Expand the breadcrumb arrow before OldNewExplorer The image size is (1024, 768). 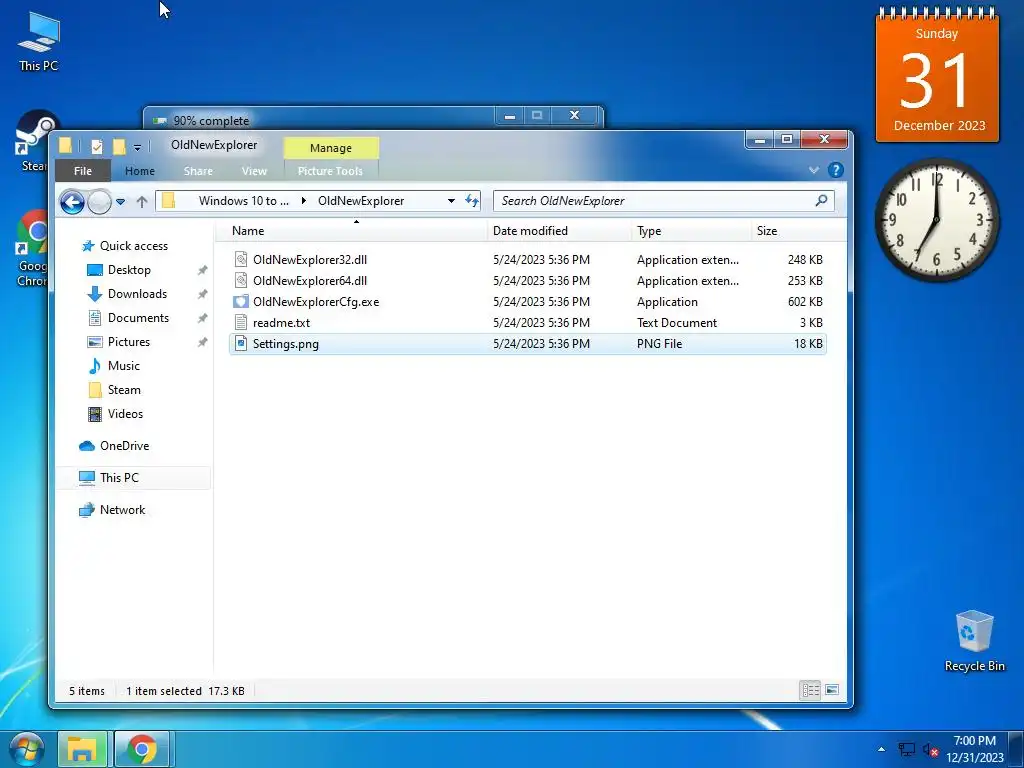[x=304, y=201]
